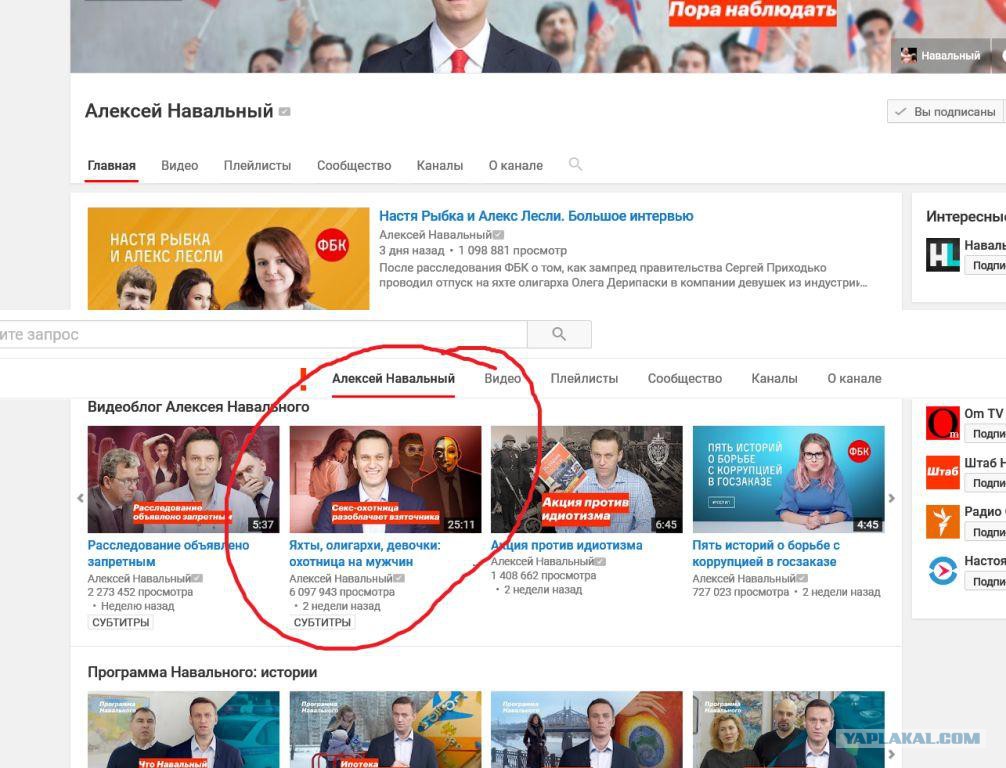Open Сообщество tab in sticky header
This screenshot has height=768, width=1006.
(685, 379)
